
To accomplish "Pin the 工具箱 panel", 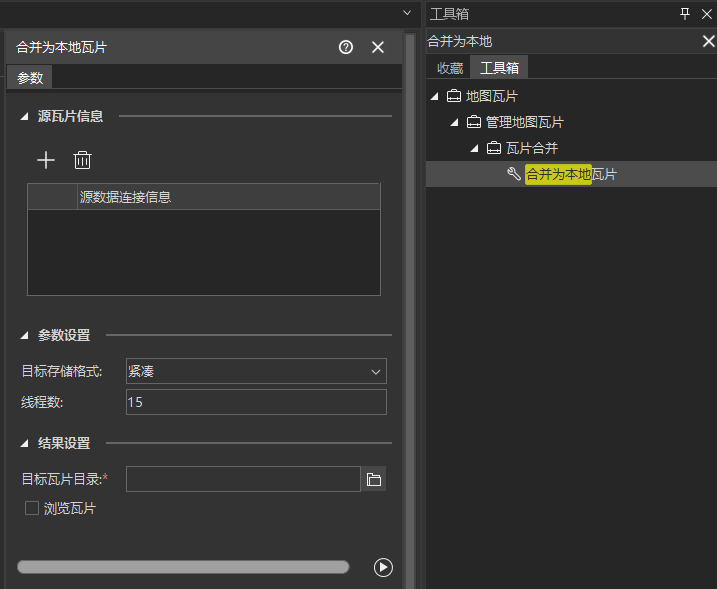I will pos(685,14).
